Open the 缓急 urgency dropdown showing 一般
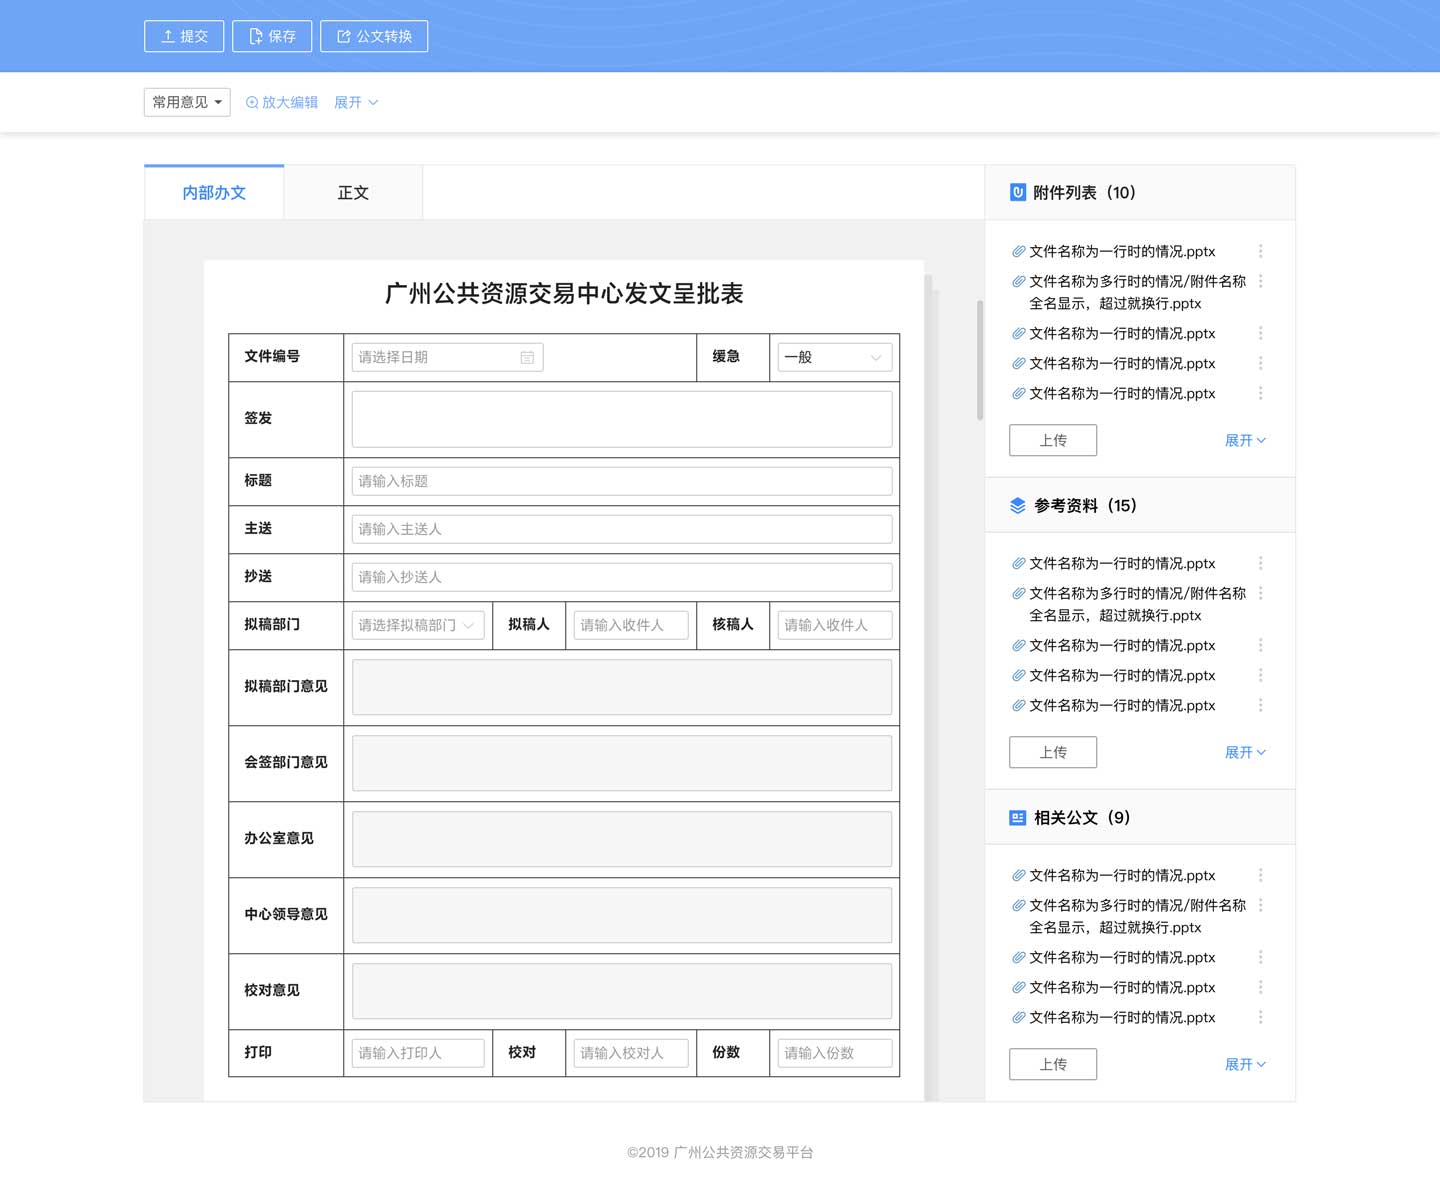The image size is (1440, 1202). [x=833, y=357]
